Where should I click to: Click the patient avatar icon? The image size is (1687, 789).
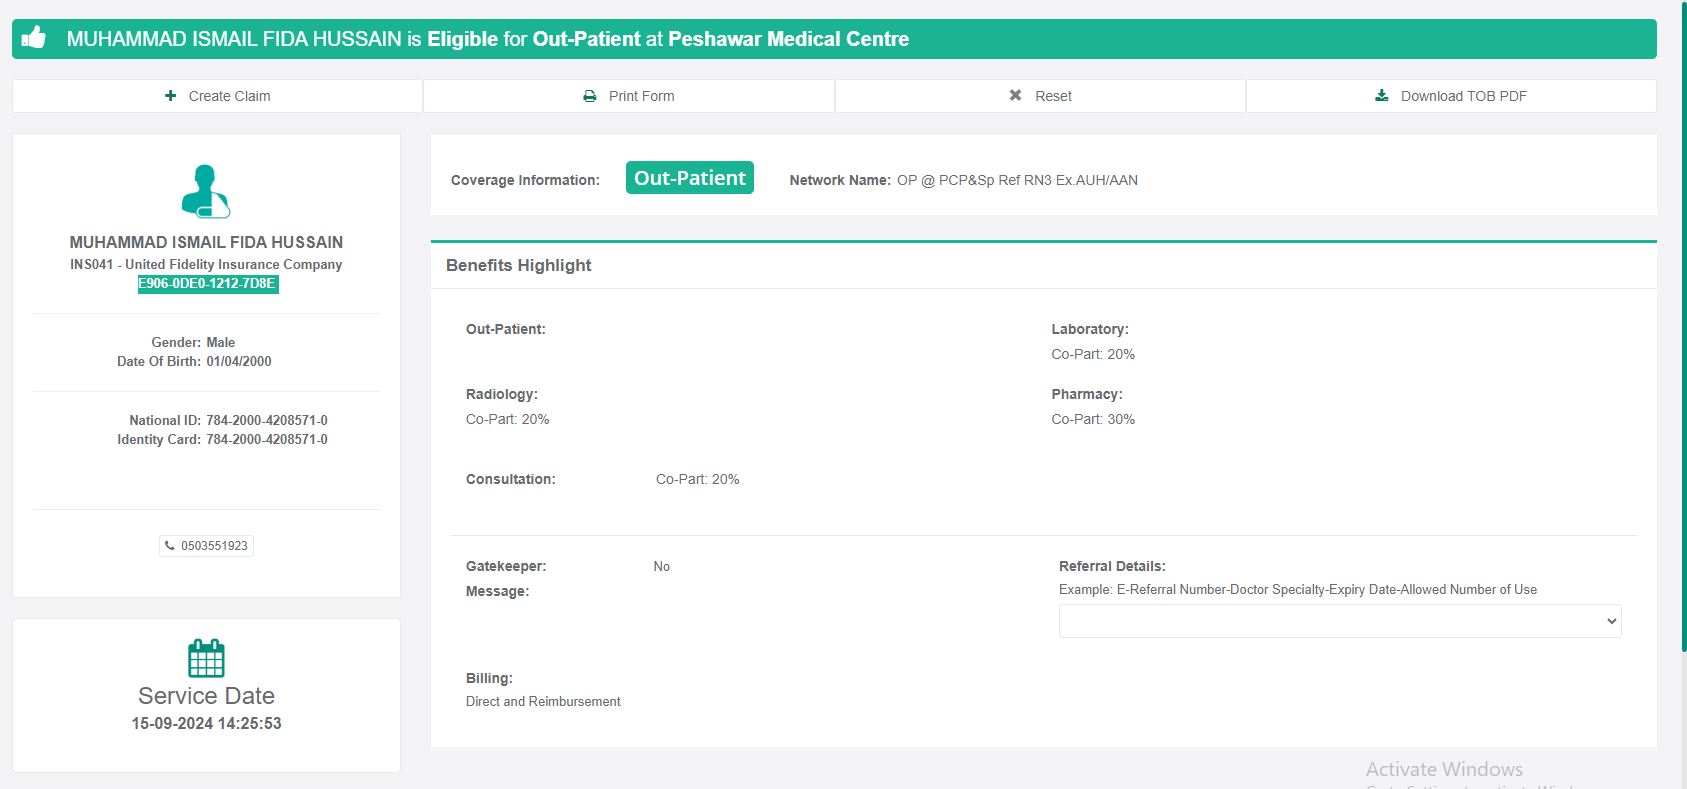[206, 191]
